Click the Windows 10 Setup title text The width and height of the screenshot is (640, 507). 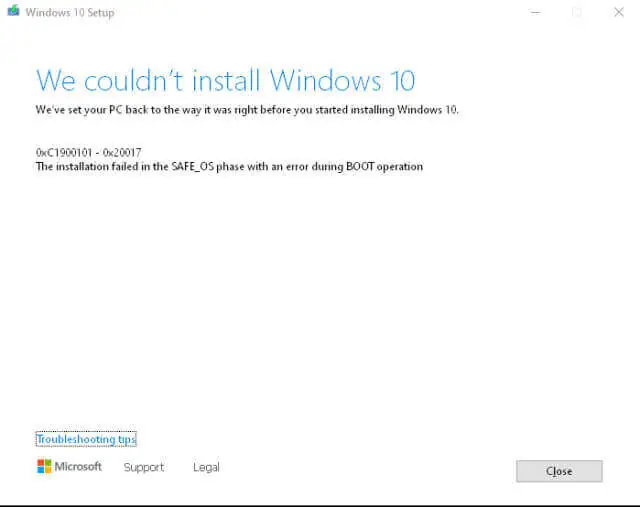(x=70, y=13)
